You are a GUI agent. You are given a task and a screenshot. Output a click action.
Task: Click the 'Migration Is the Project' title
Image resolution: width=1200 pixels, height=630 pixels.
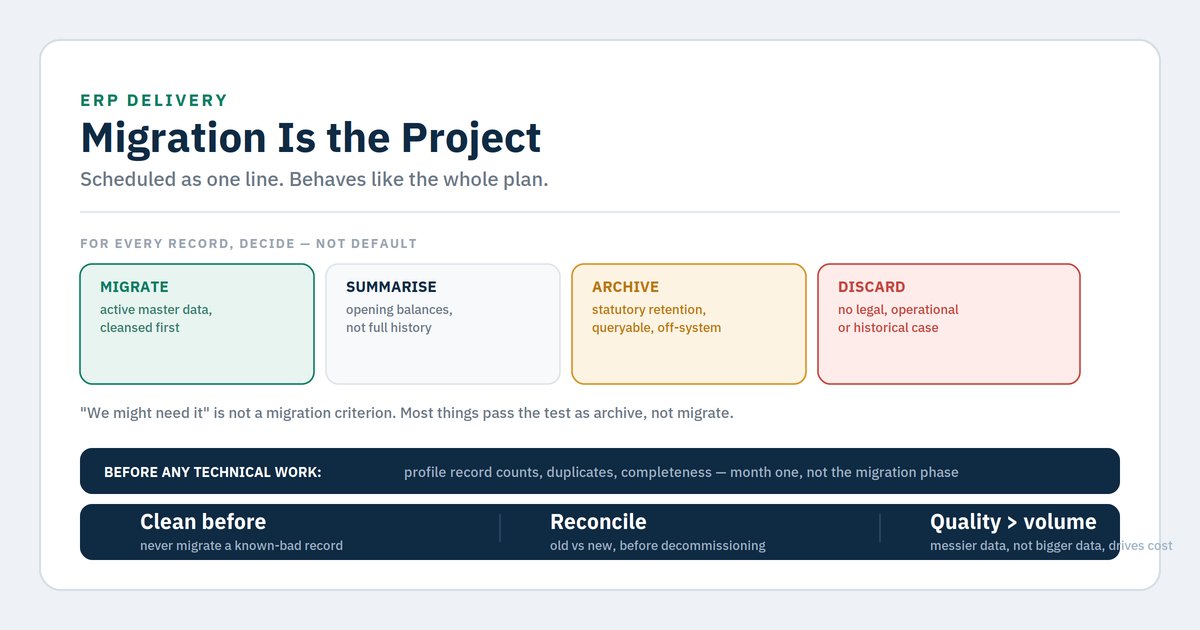311,138
